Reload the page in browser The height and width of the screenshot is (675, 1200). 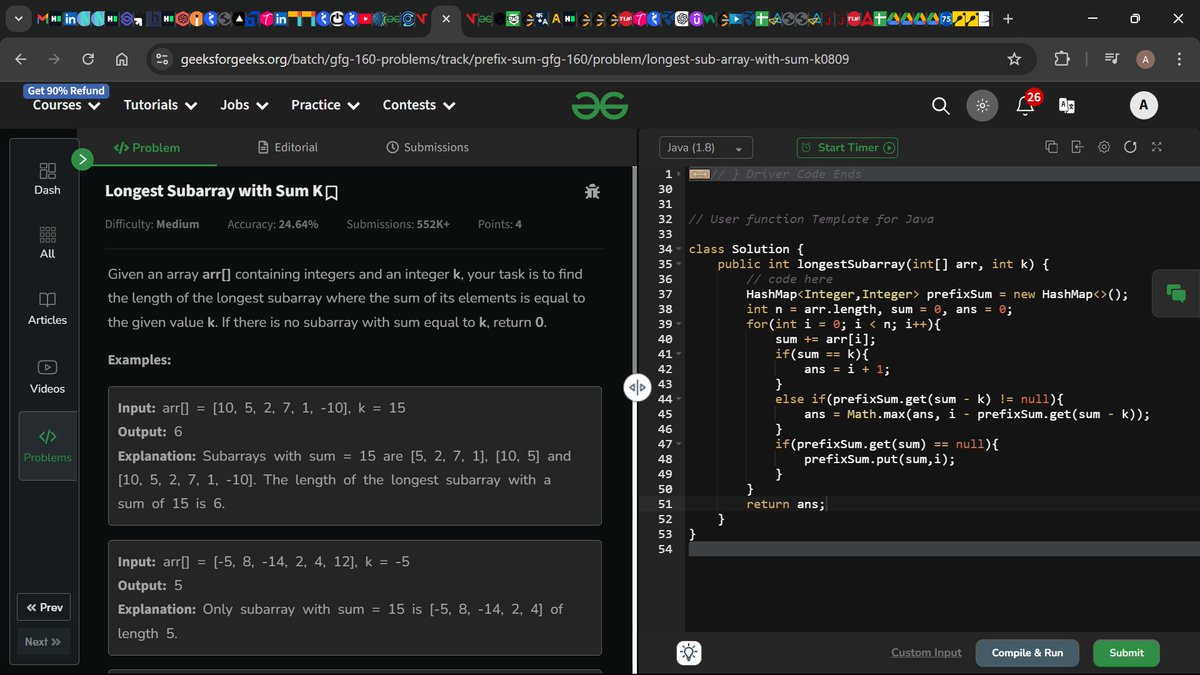(x=88, y=59)
